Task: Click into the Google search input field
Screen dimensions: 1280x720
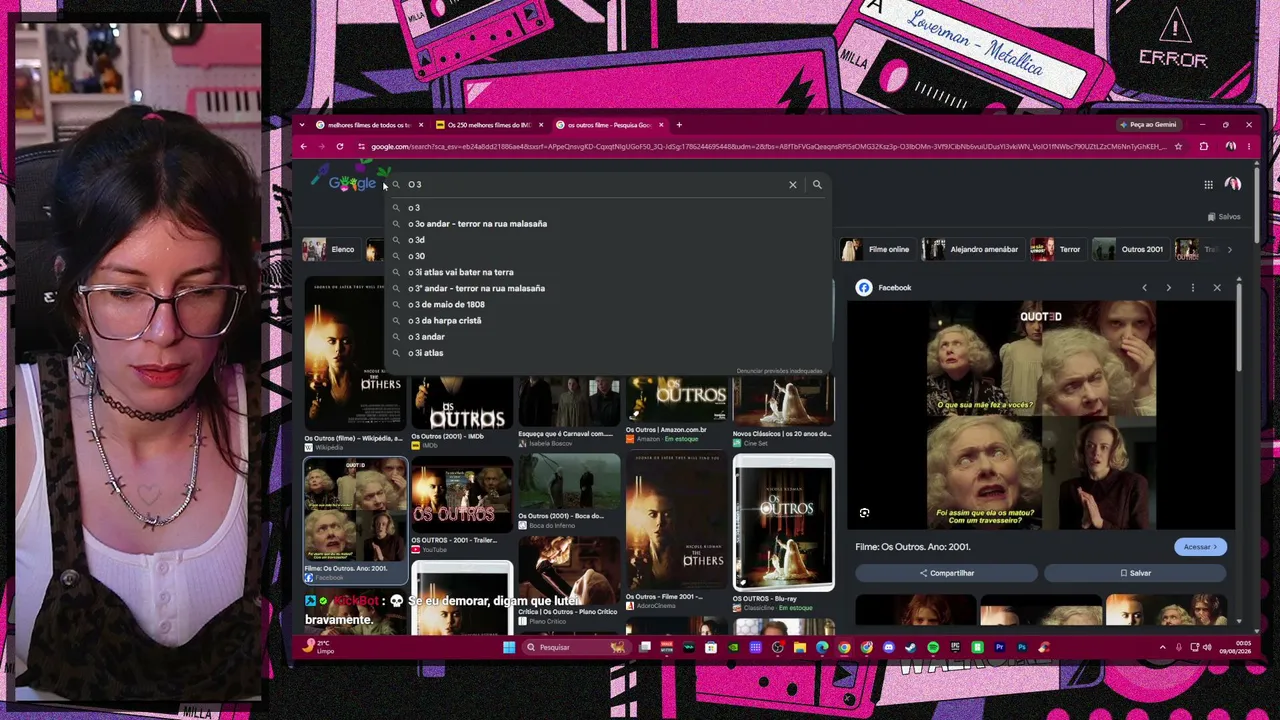Action: [x=595, y=184]
